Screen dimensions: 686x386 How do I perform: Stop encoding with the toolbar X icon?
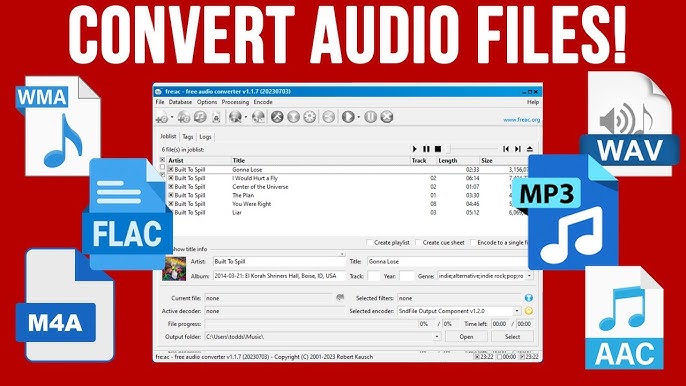pyautogui.click(x=386, y=117)
